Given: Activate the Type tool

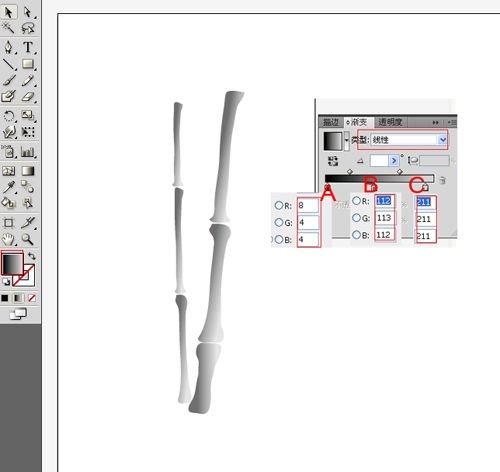Looking at the screenshot, I should (x=28, y=47).
